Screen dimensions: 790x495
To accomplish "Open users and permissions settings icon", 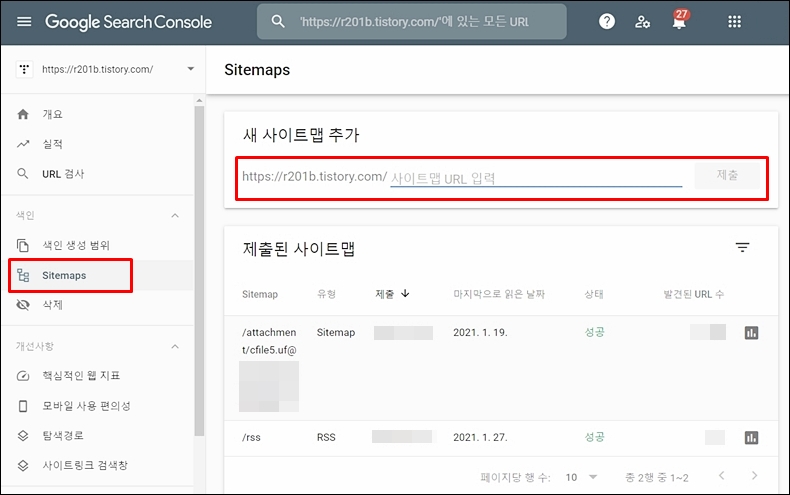I will pyautogui.click(x=642, y=22).
